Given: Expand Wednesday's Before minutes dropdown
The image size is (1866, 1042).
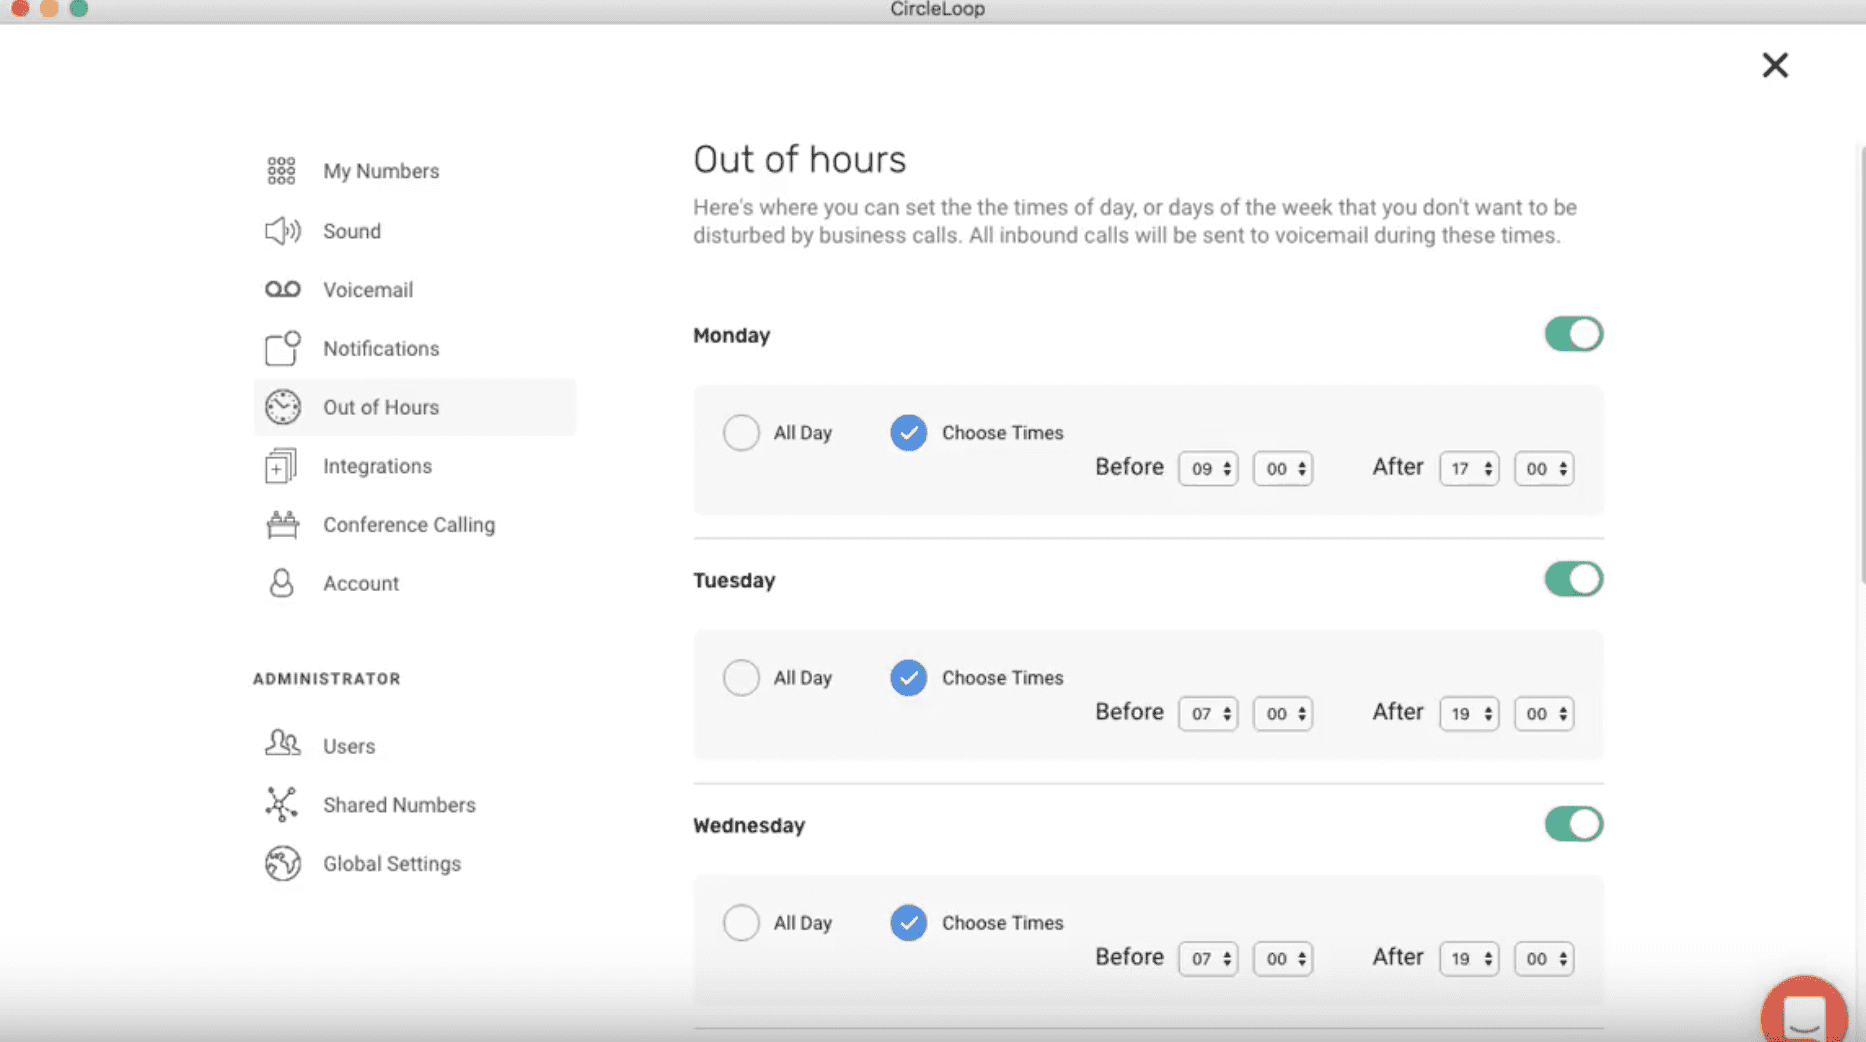Looking at the screenshot, I should (x=1283, y=959).
